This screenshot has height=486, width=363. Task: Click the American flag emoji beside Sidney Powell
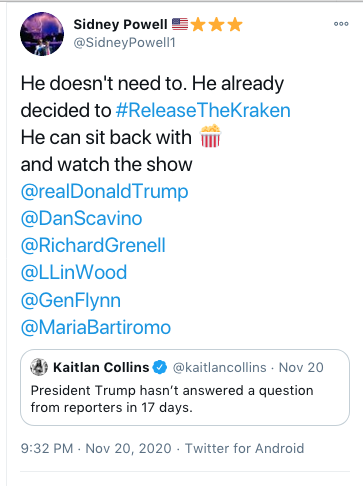pyautogui.click(x=180, y=24)
